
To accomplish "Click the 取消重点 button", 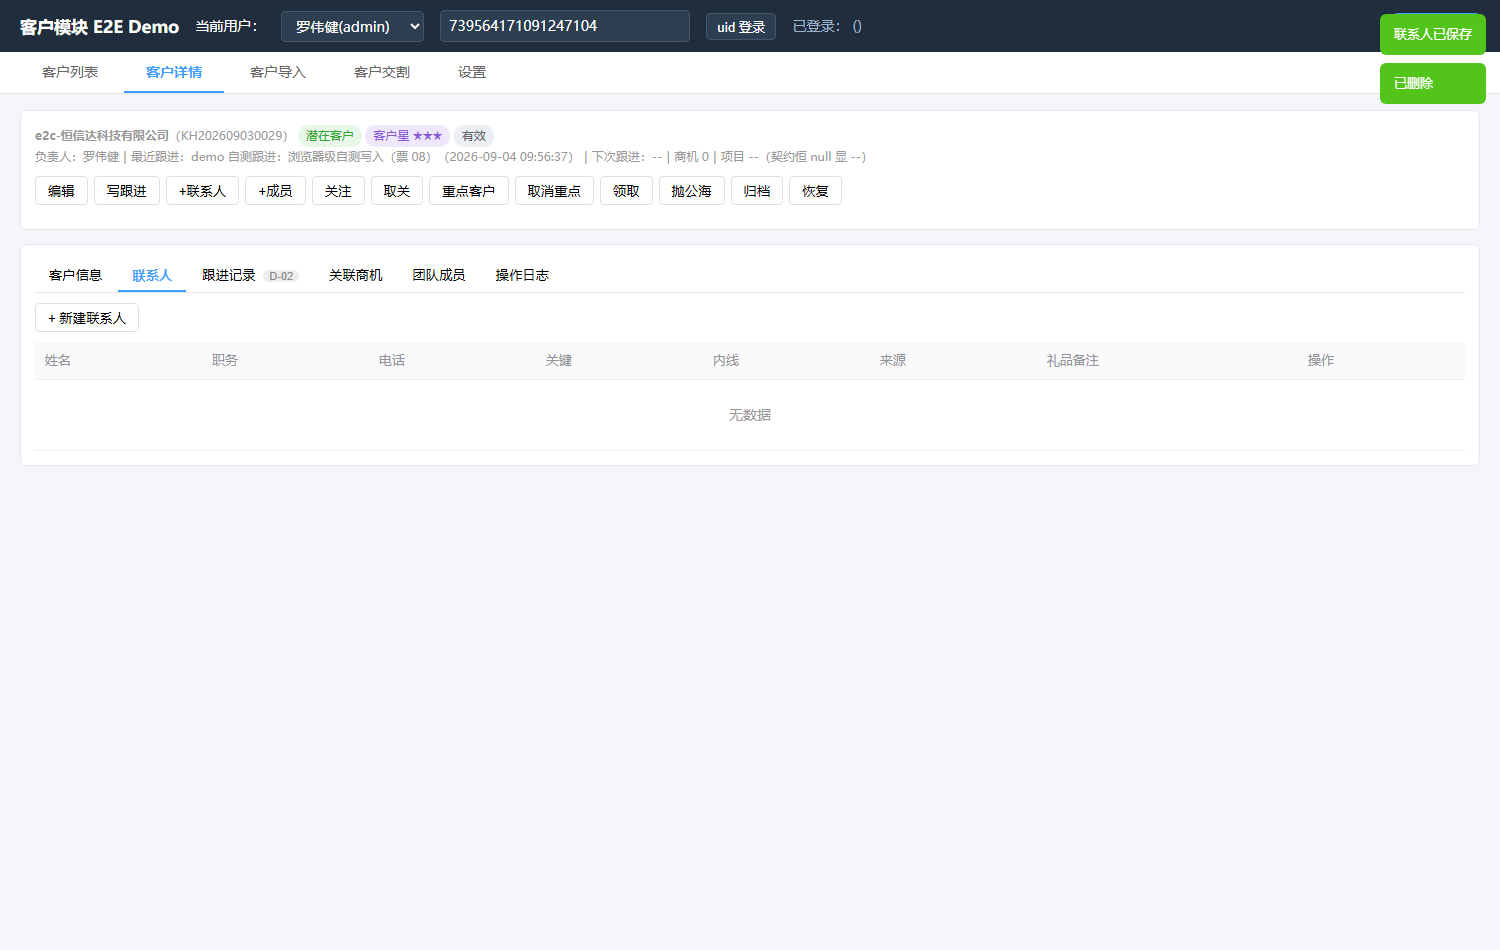I will click(554, 191).
